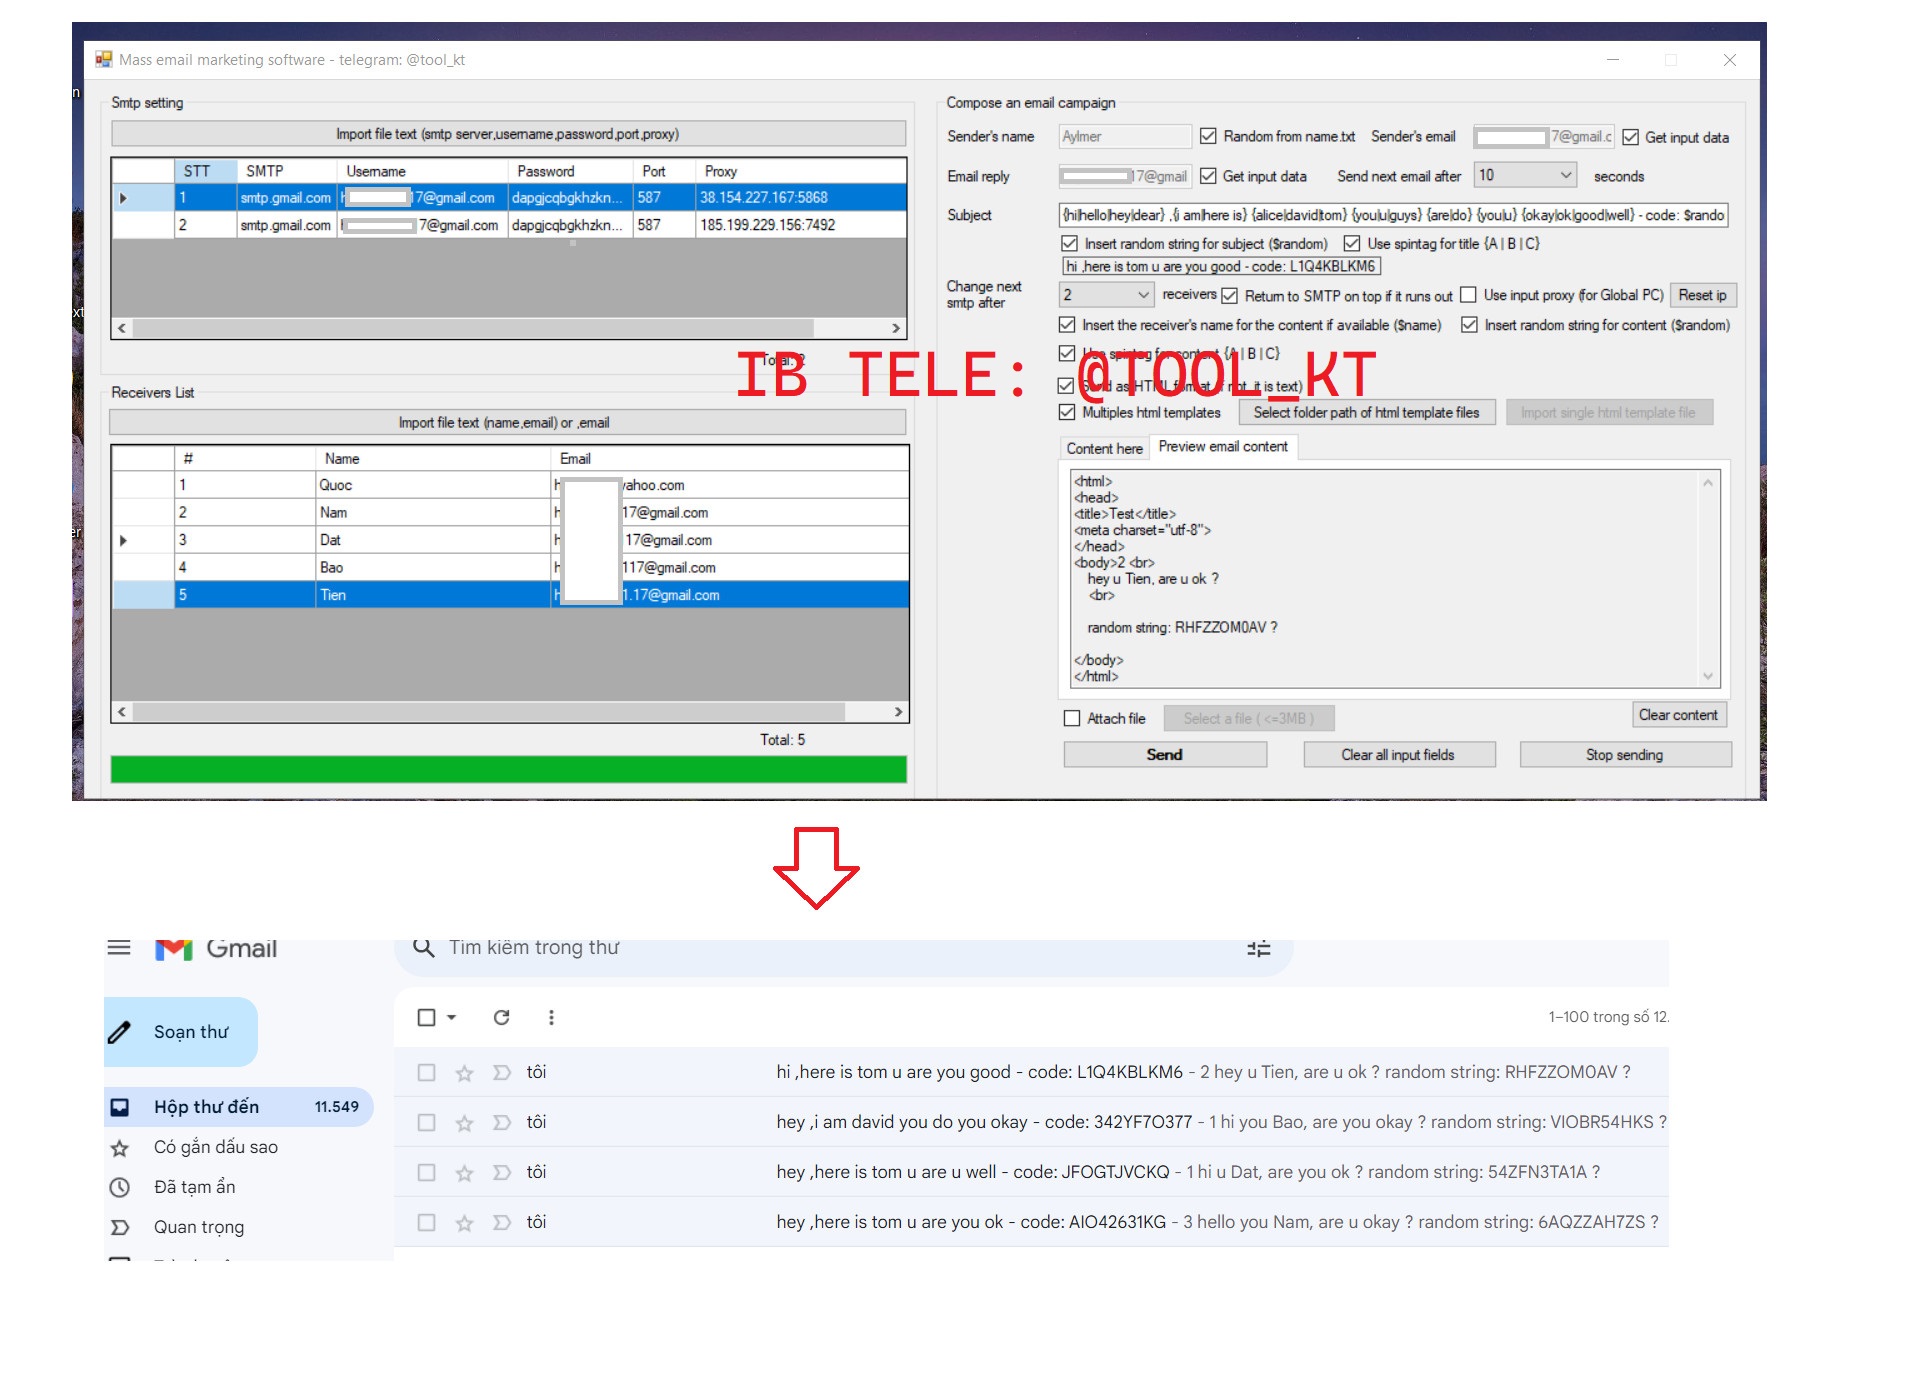Mark email L1Q4KBLKM6 as important
Image resolution: width=1920 pixels, height=1388 pixels.
click(x=502, y=1073)
